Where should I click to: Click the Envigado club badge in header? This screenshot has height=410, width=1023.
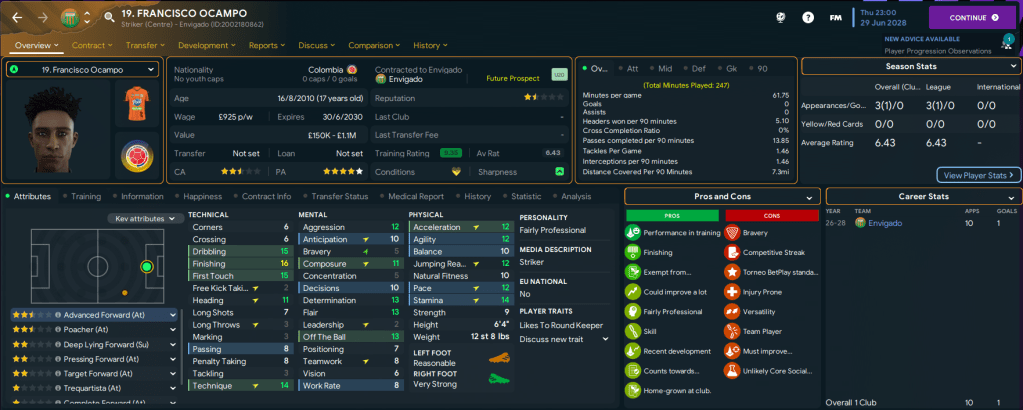(x=69, y=18)
